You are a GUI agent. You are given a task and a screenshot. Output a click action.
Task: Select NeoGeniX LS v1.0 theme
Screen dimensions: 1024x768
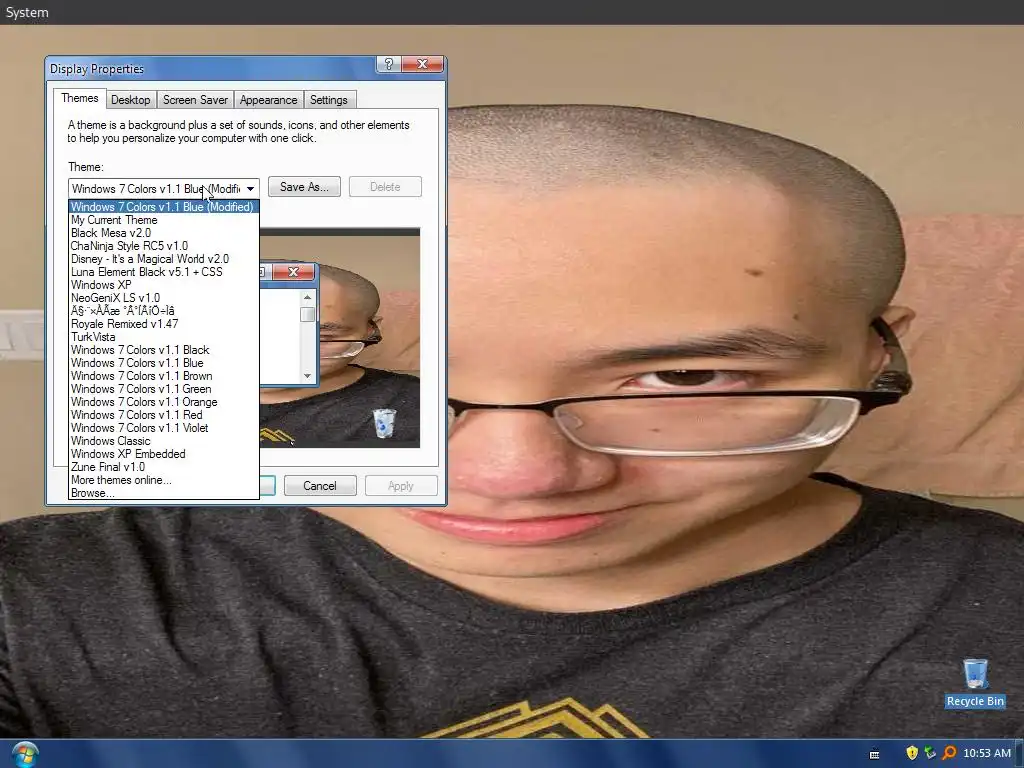pyautogui.click(x=163, y=298)
